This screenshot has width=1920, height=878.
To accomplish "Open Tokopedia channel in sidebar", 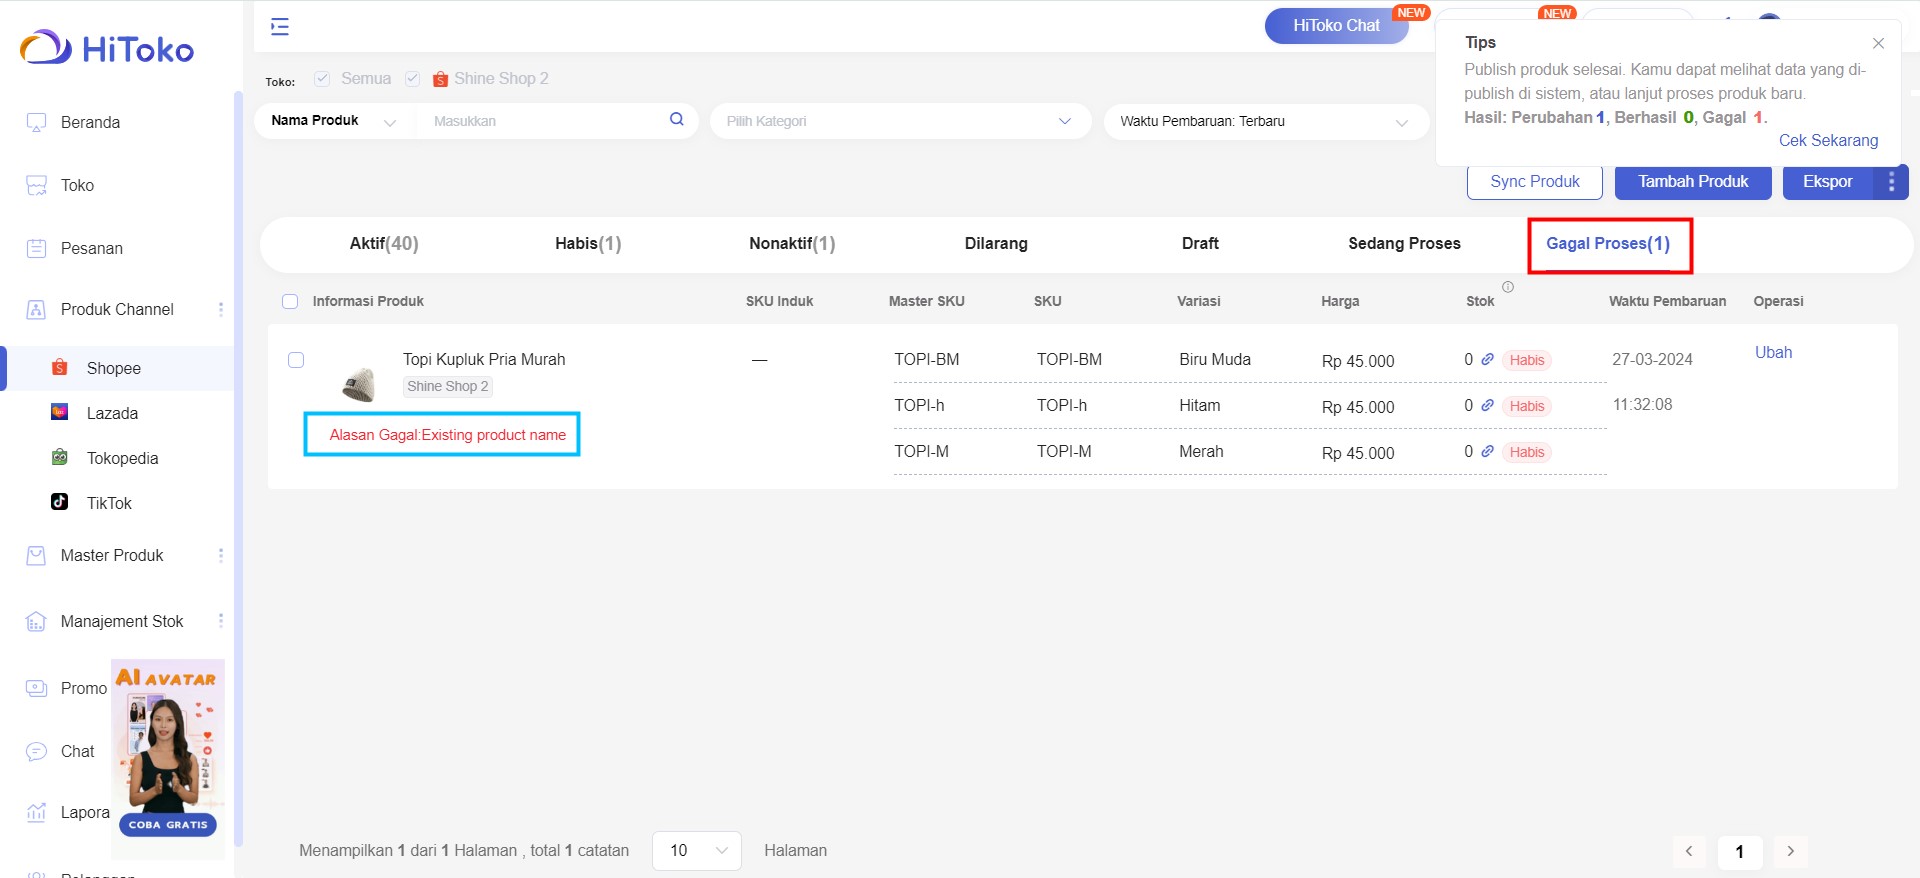I will [122, 458].
